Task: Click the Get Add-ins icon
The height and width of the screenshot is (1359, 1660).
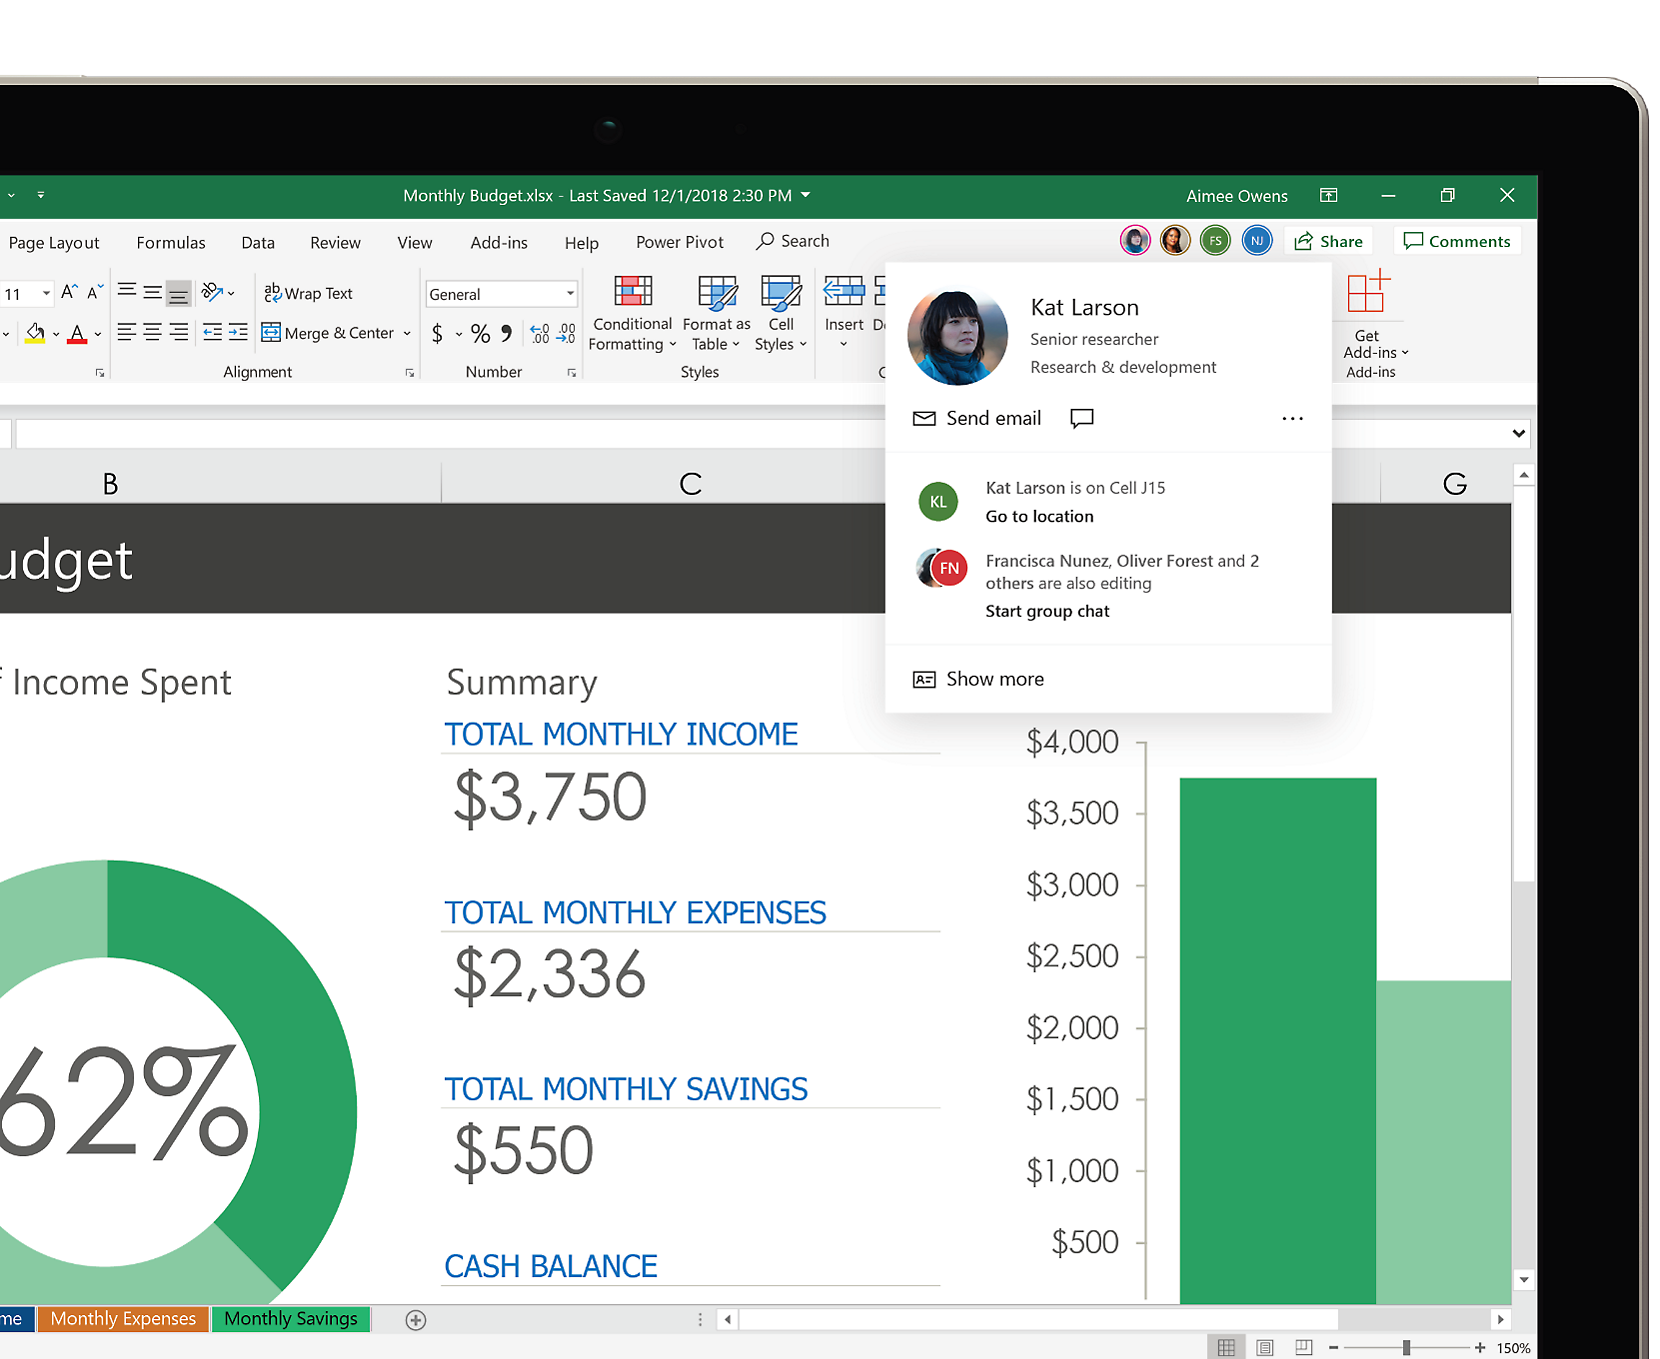Action: tap(1368, 294)
